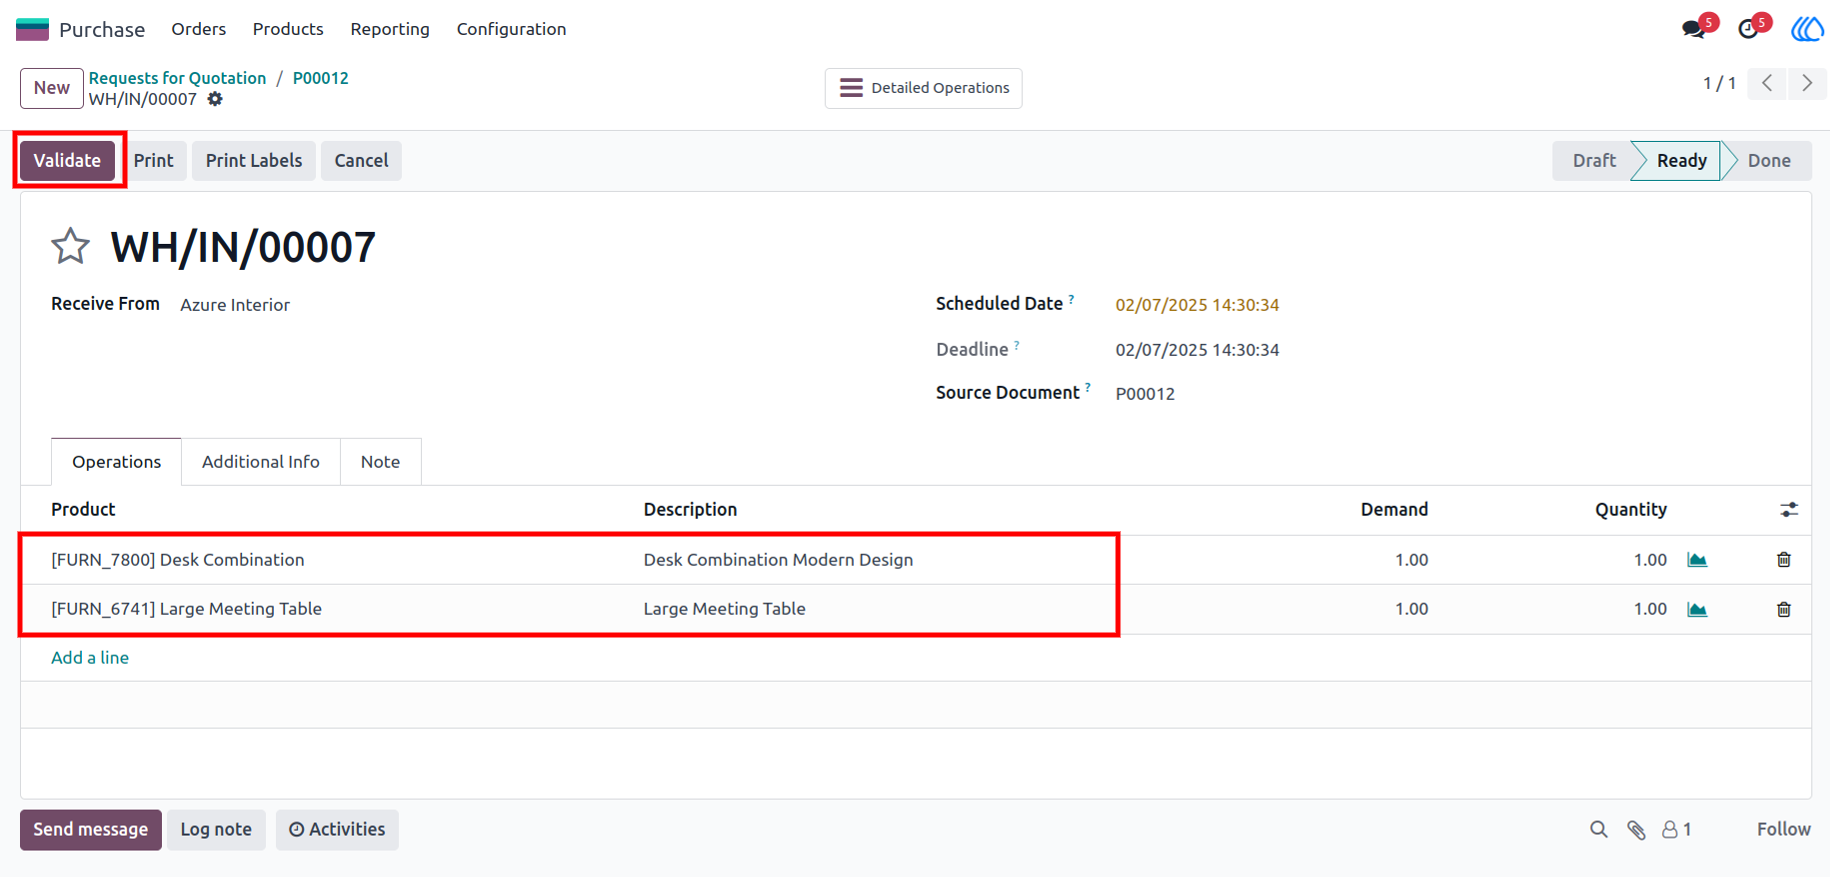The image size is (1830, 877).
Task: Click the Add a line link
Action: pyautogui.click(x=90, y=657)
